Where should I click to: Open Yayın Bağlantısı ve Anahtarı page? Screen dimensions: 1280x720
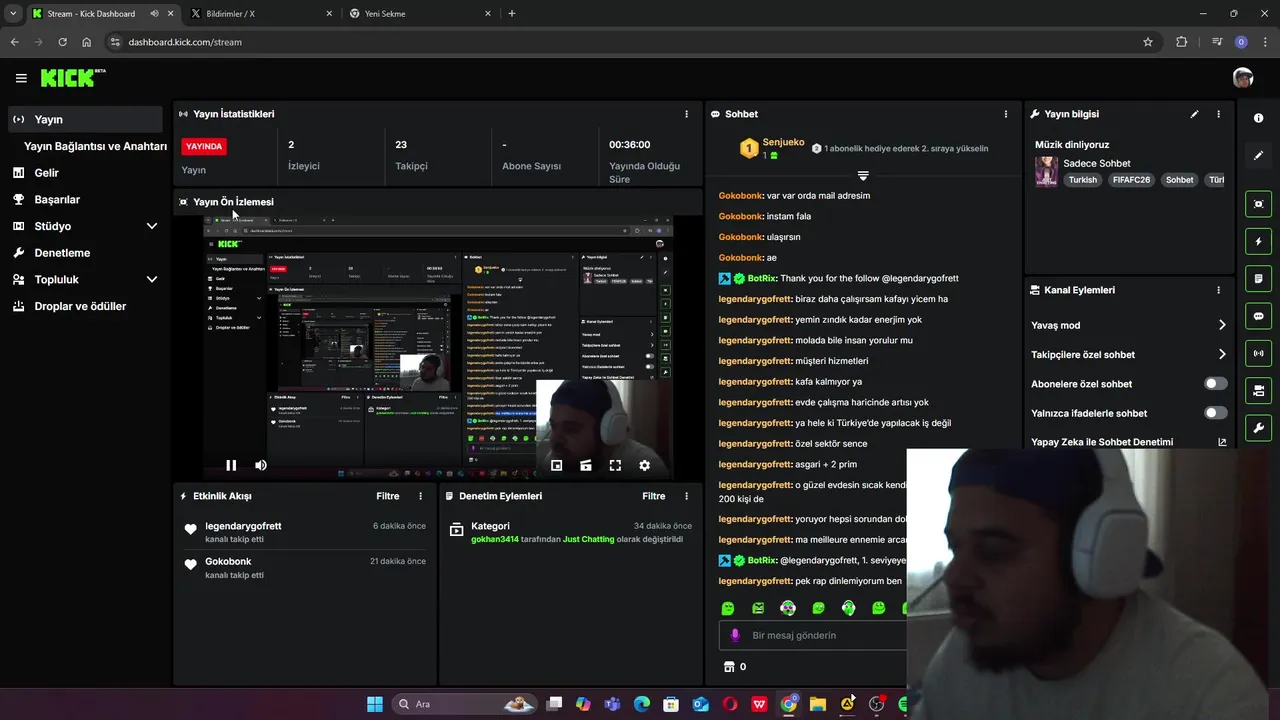95,146
